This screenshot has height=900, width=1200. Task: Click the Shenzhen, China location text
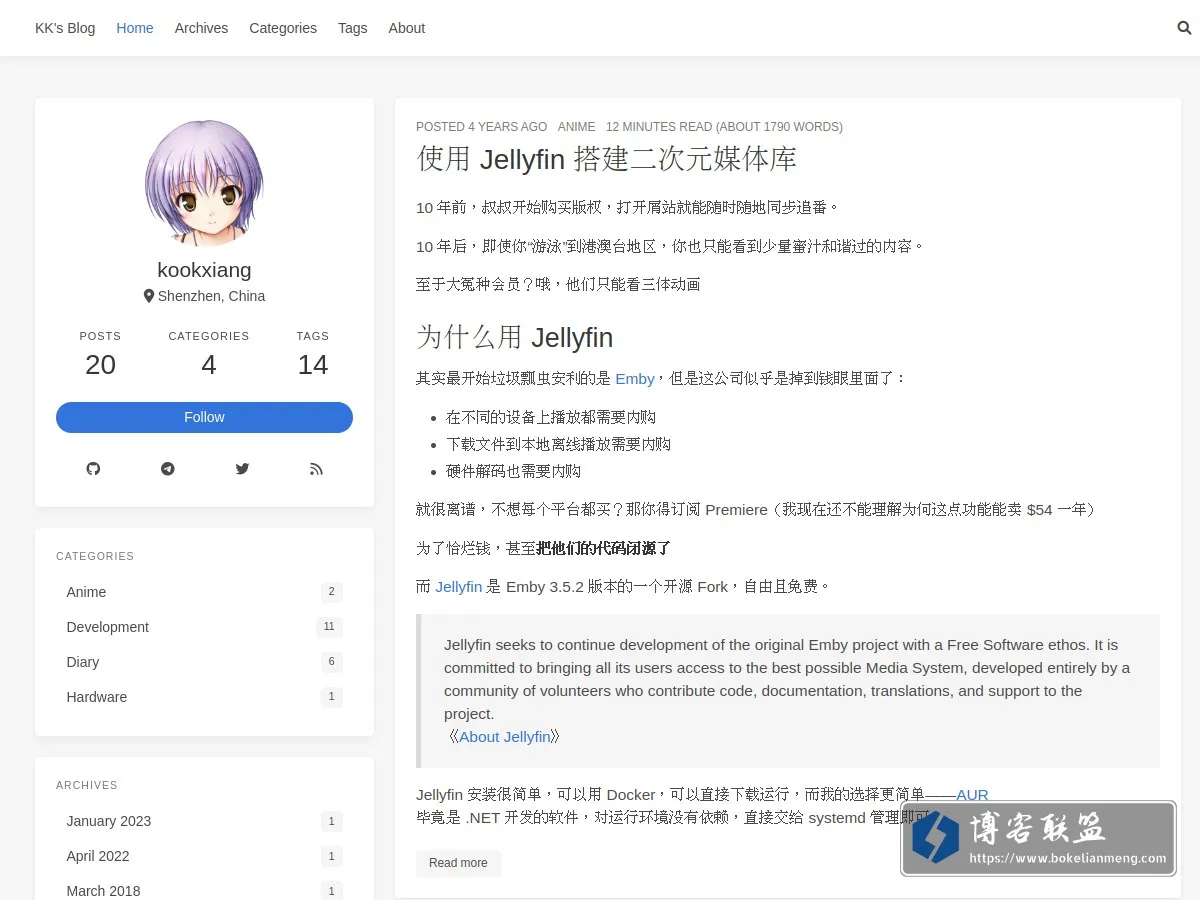coord(211,296)
